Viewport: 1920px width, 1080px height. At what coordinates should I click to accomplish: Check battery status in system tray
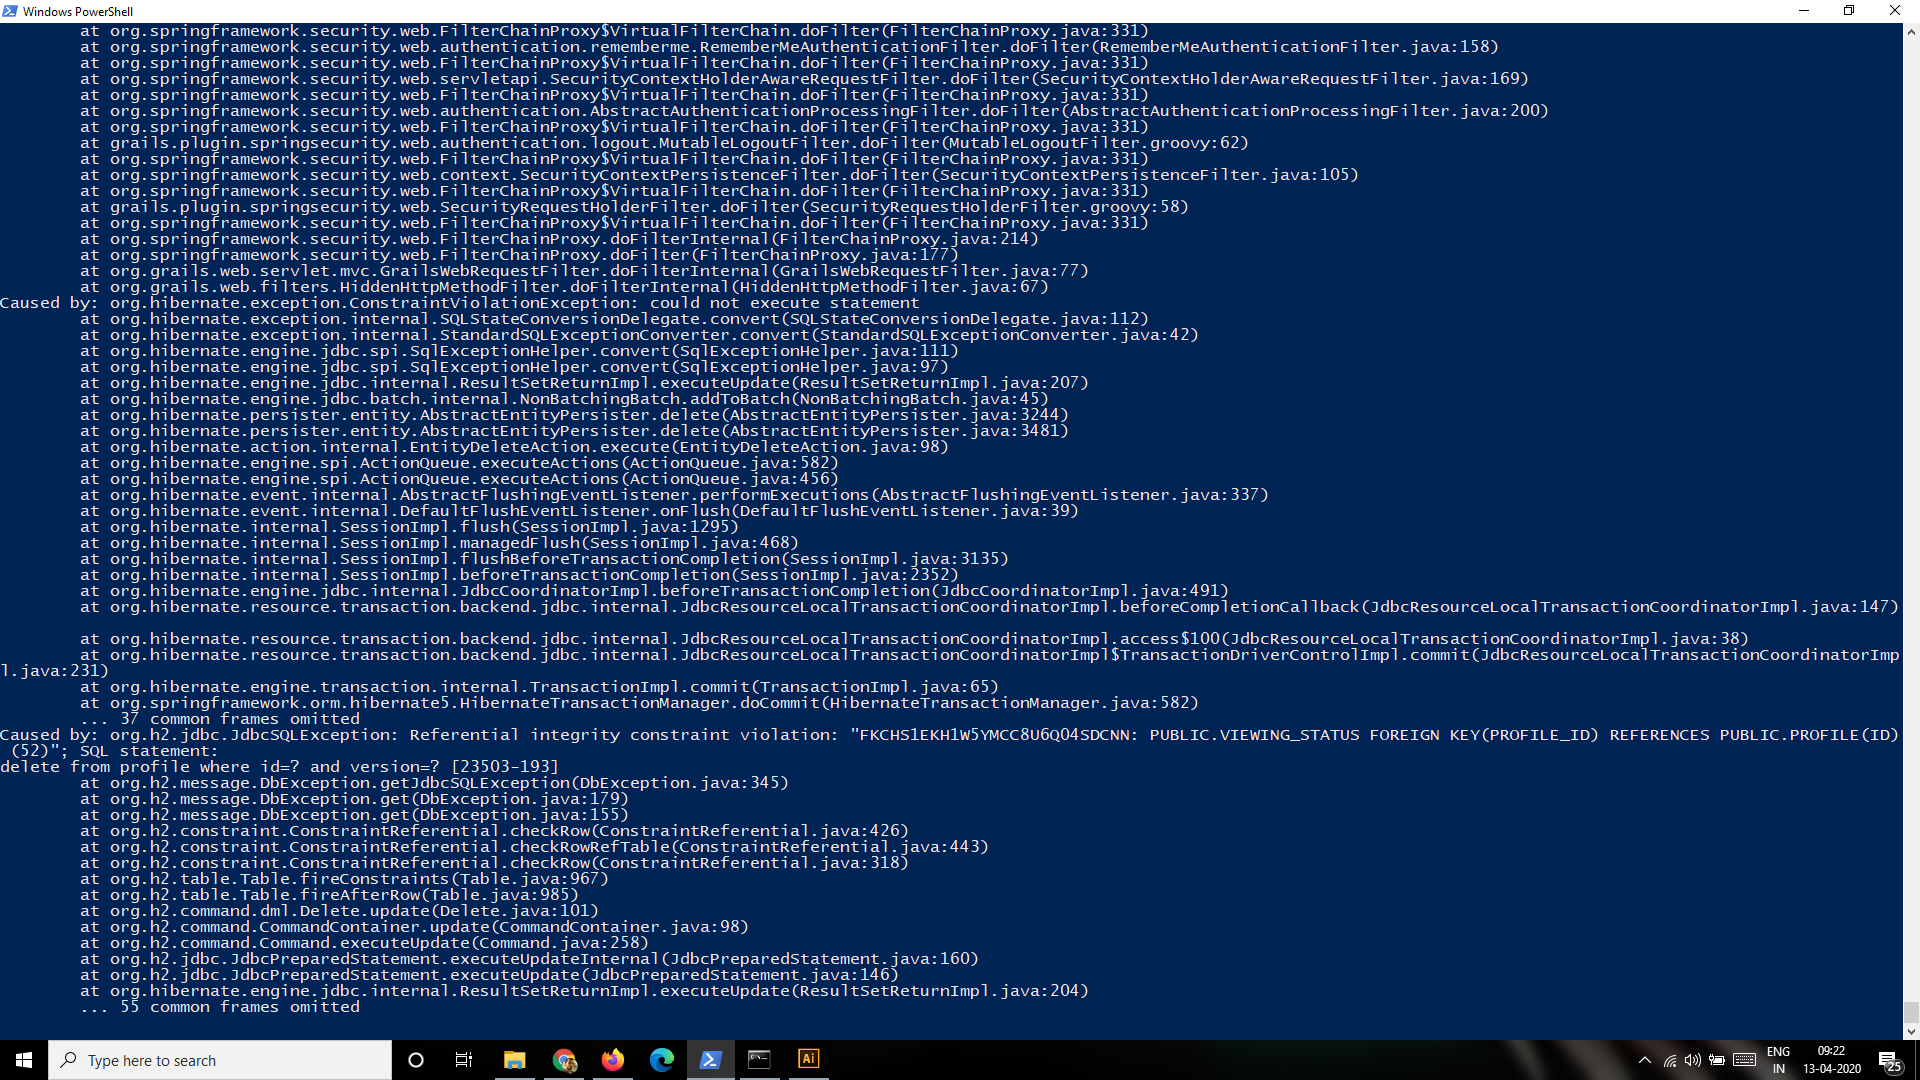point(1719,1060)
